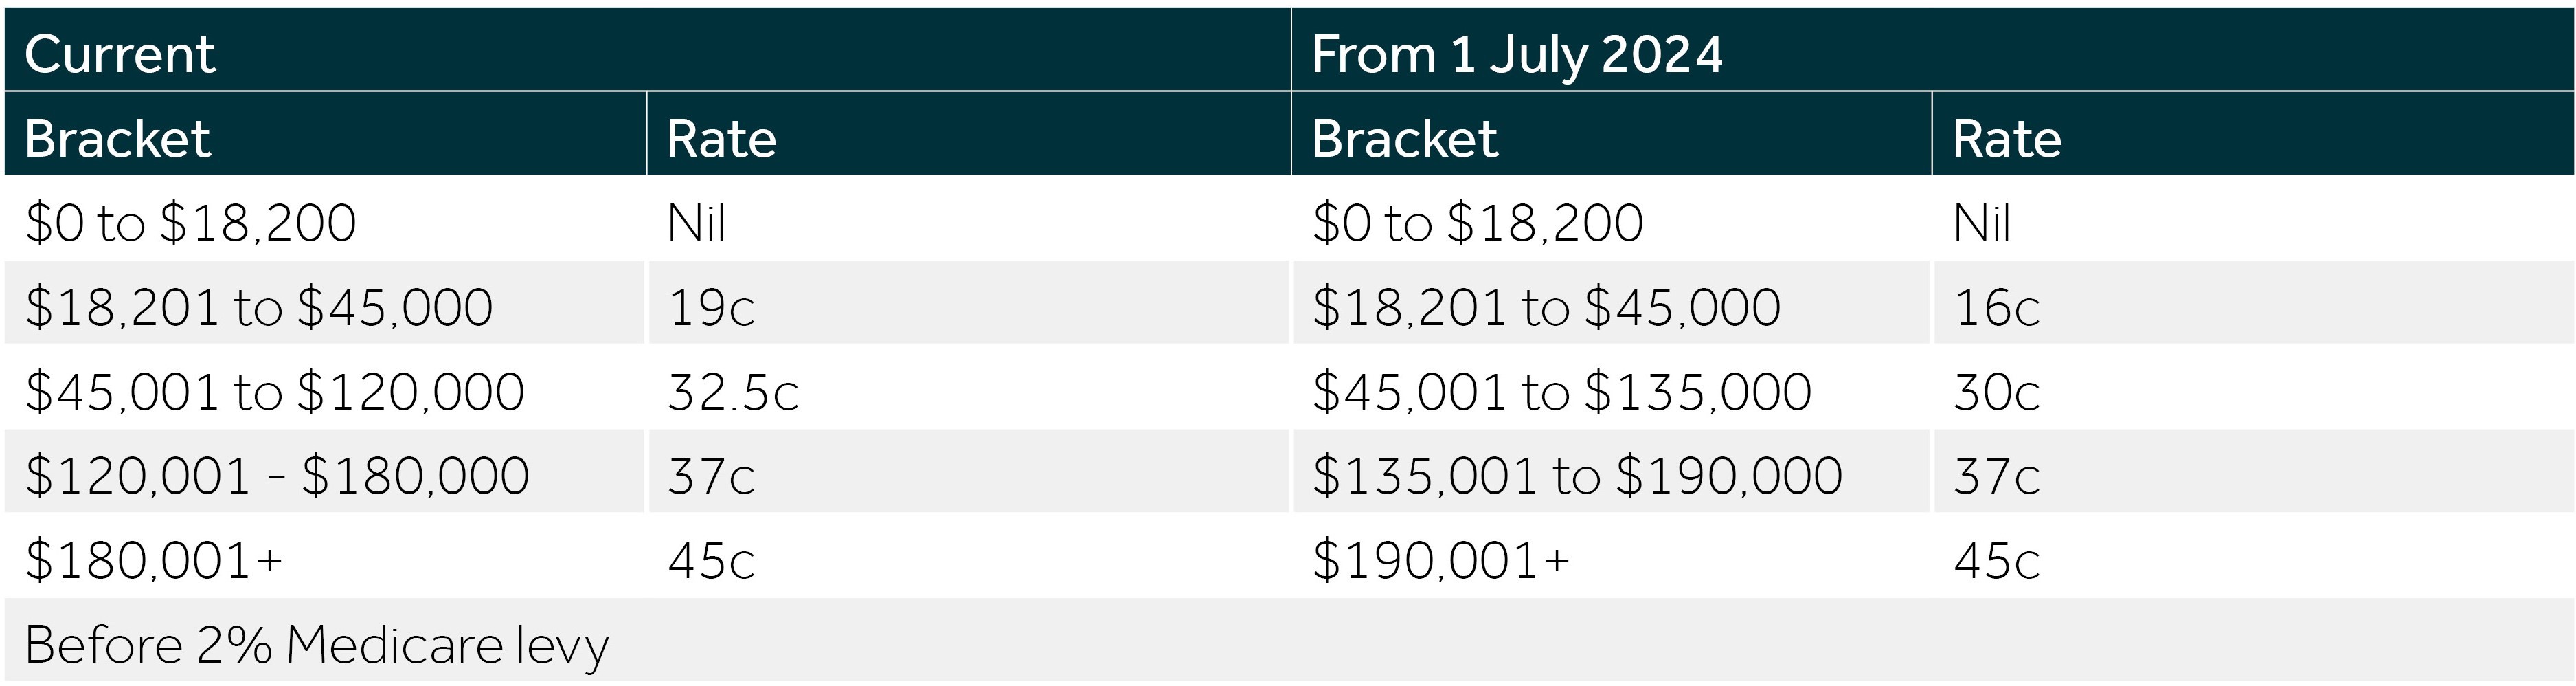Click the current 19c rate cell
This screenshot has width=2576, height=686.
(x=969, y=303)
